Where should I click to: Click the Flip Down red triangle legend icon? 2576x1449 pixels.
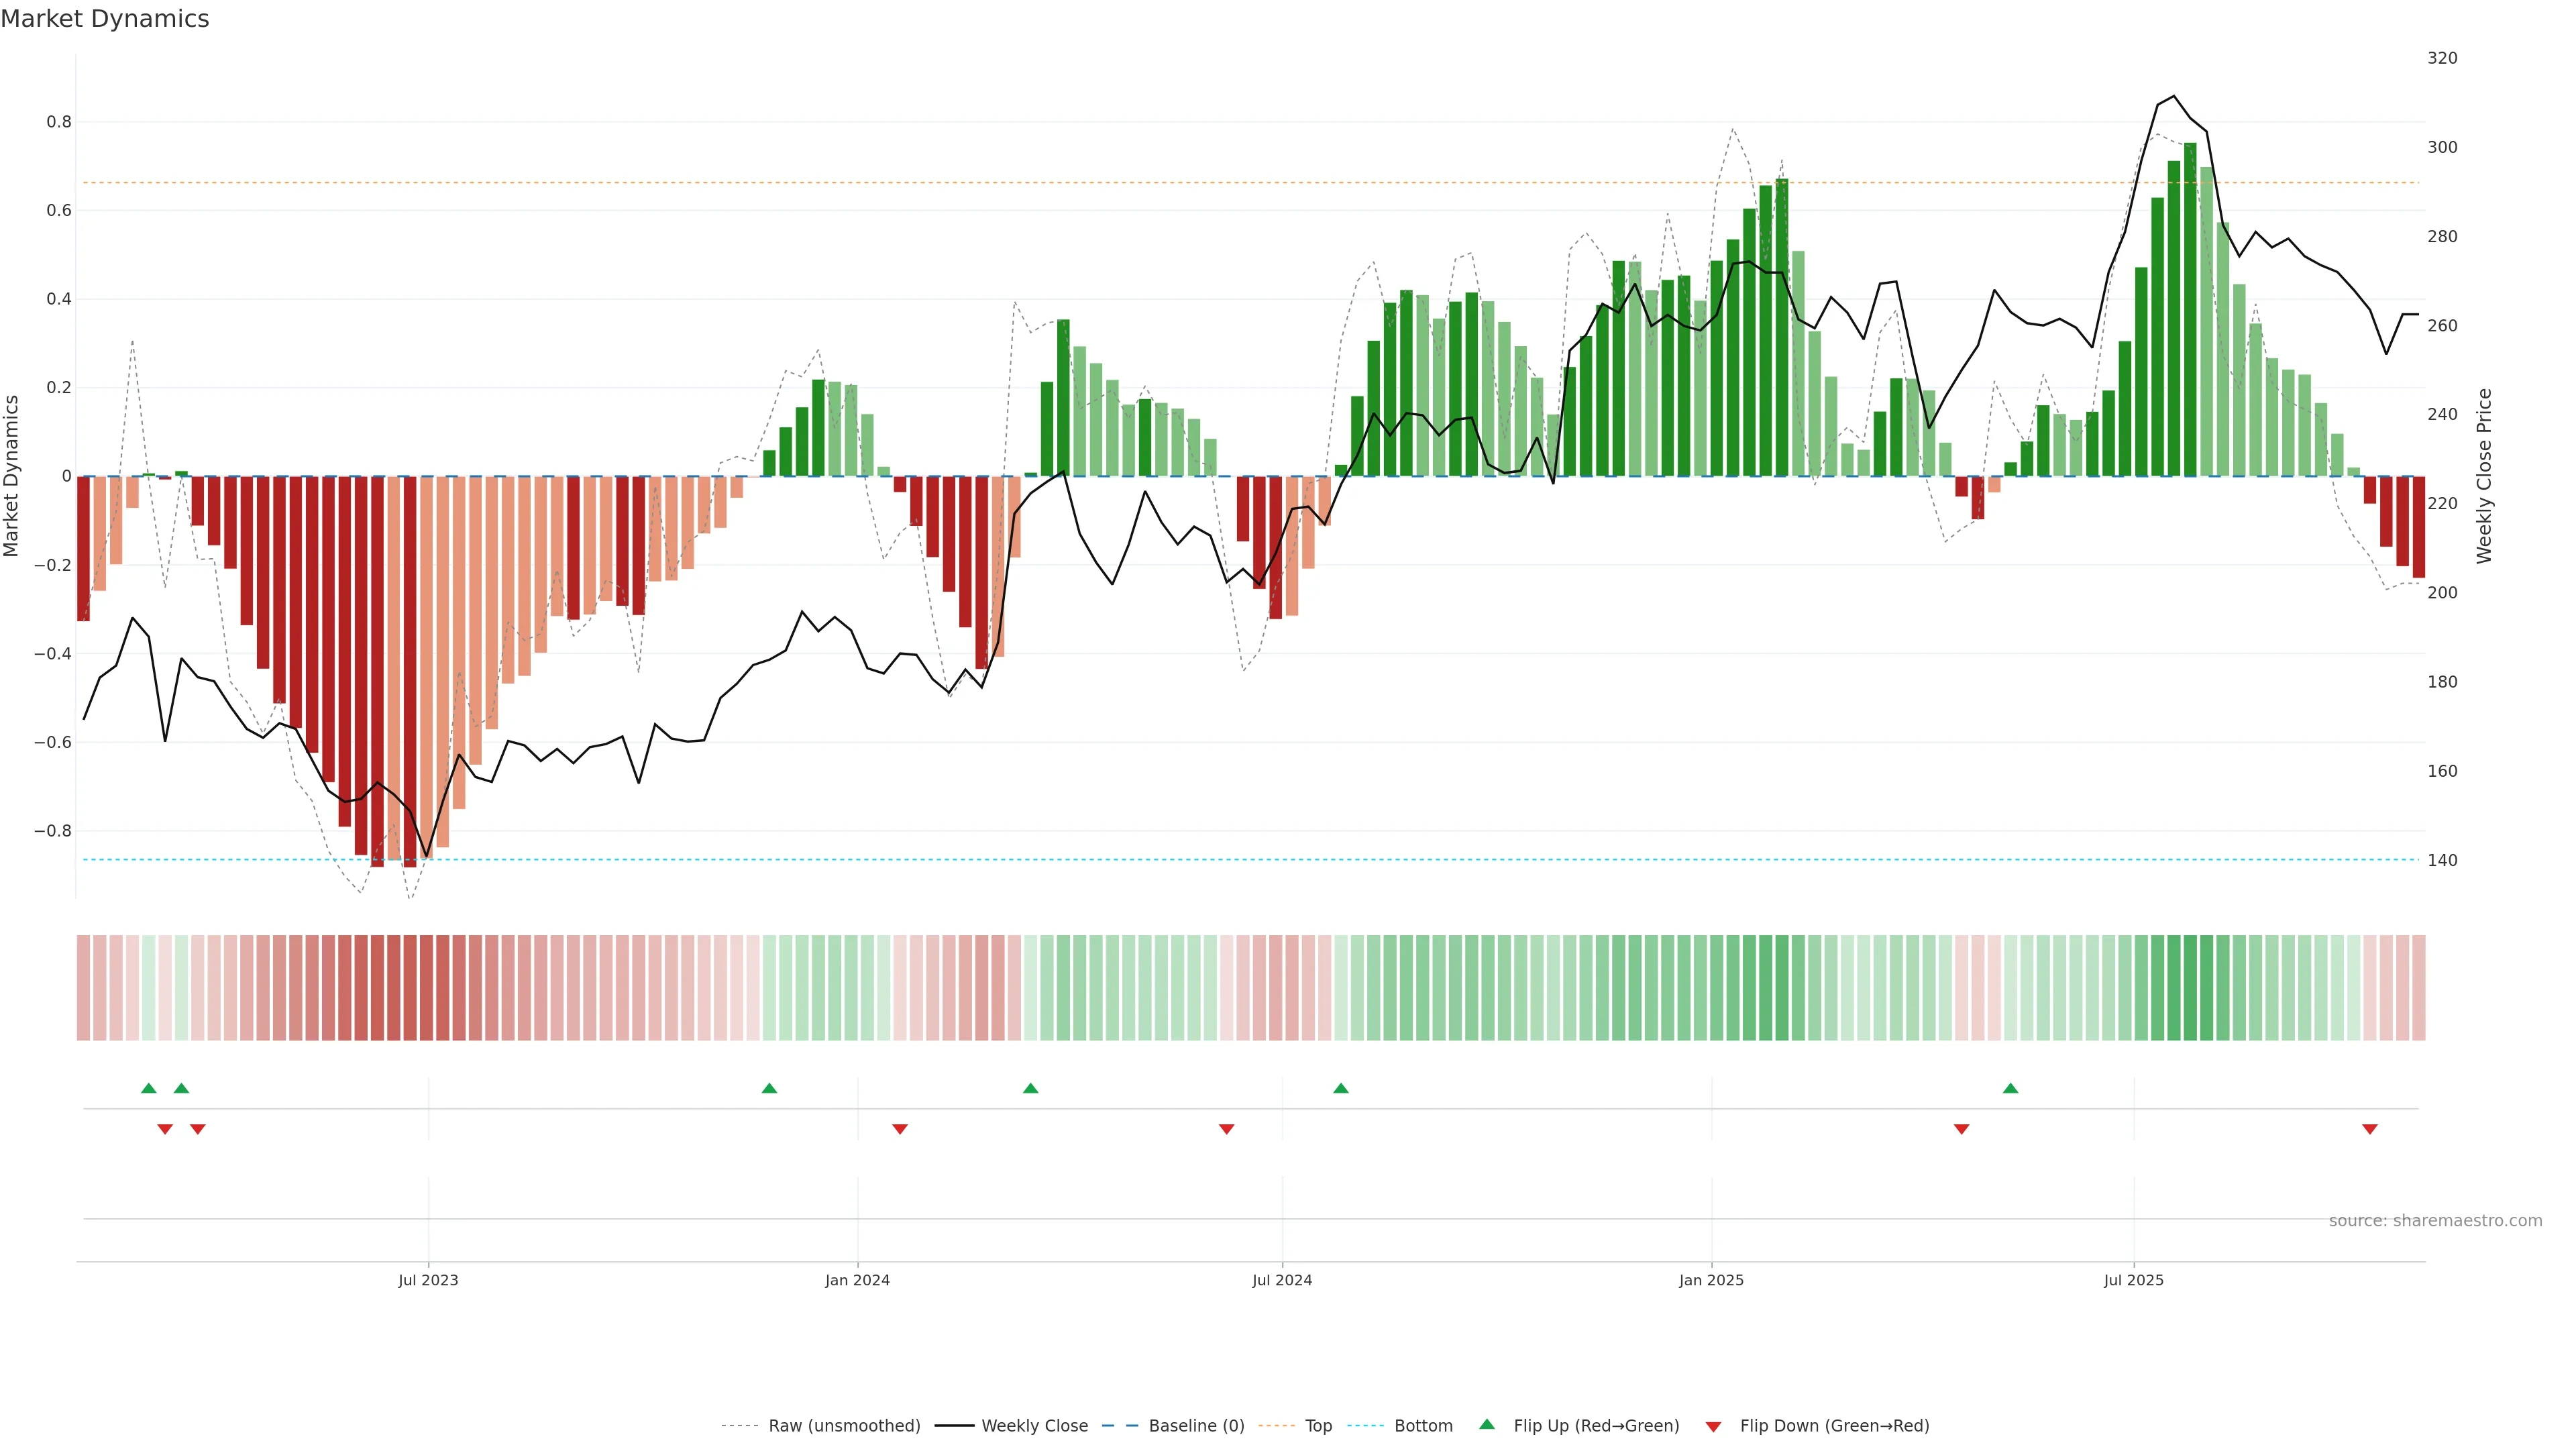click(1713, 1427)
